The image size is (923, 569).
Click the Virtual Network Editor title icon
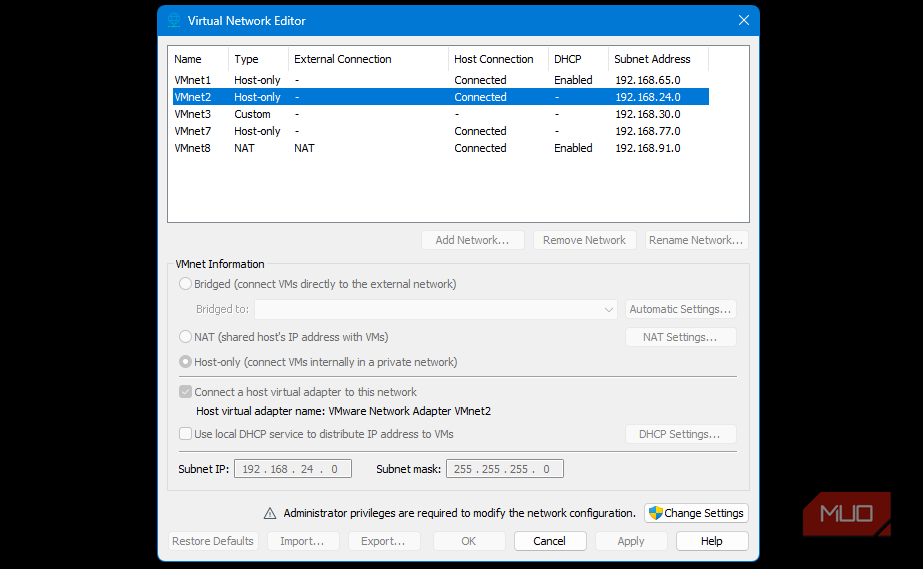click(174, 21)
